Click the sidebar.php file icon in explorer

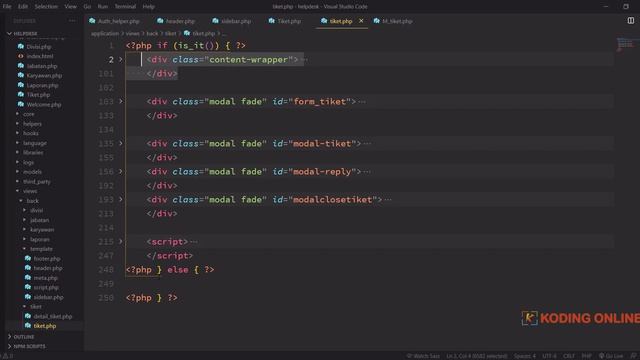click(x=28, y=297)
